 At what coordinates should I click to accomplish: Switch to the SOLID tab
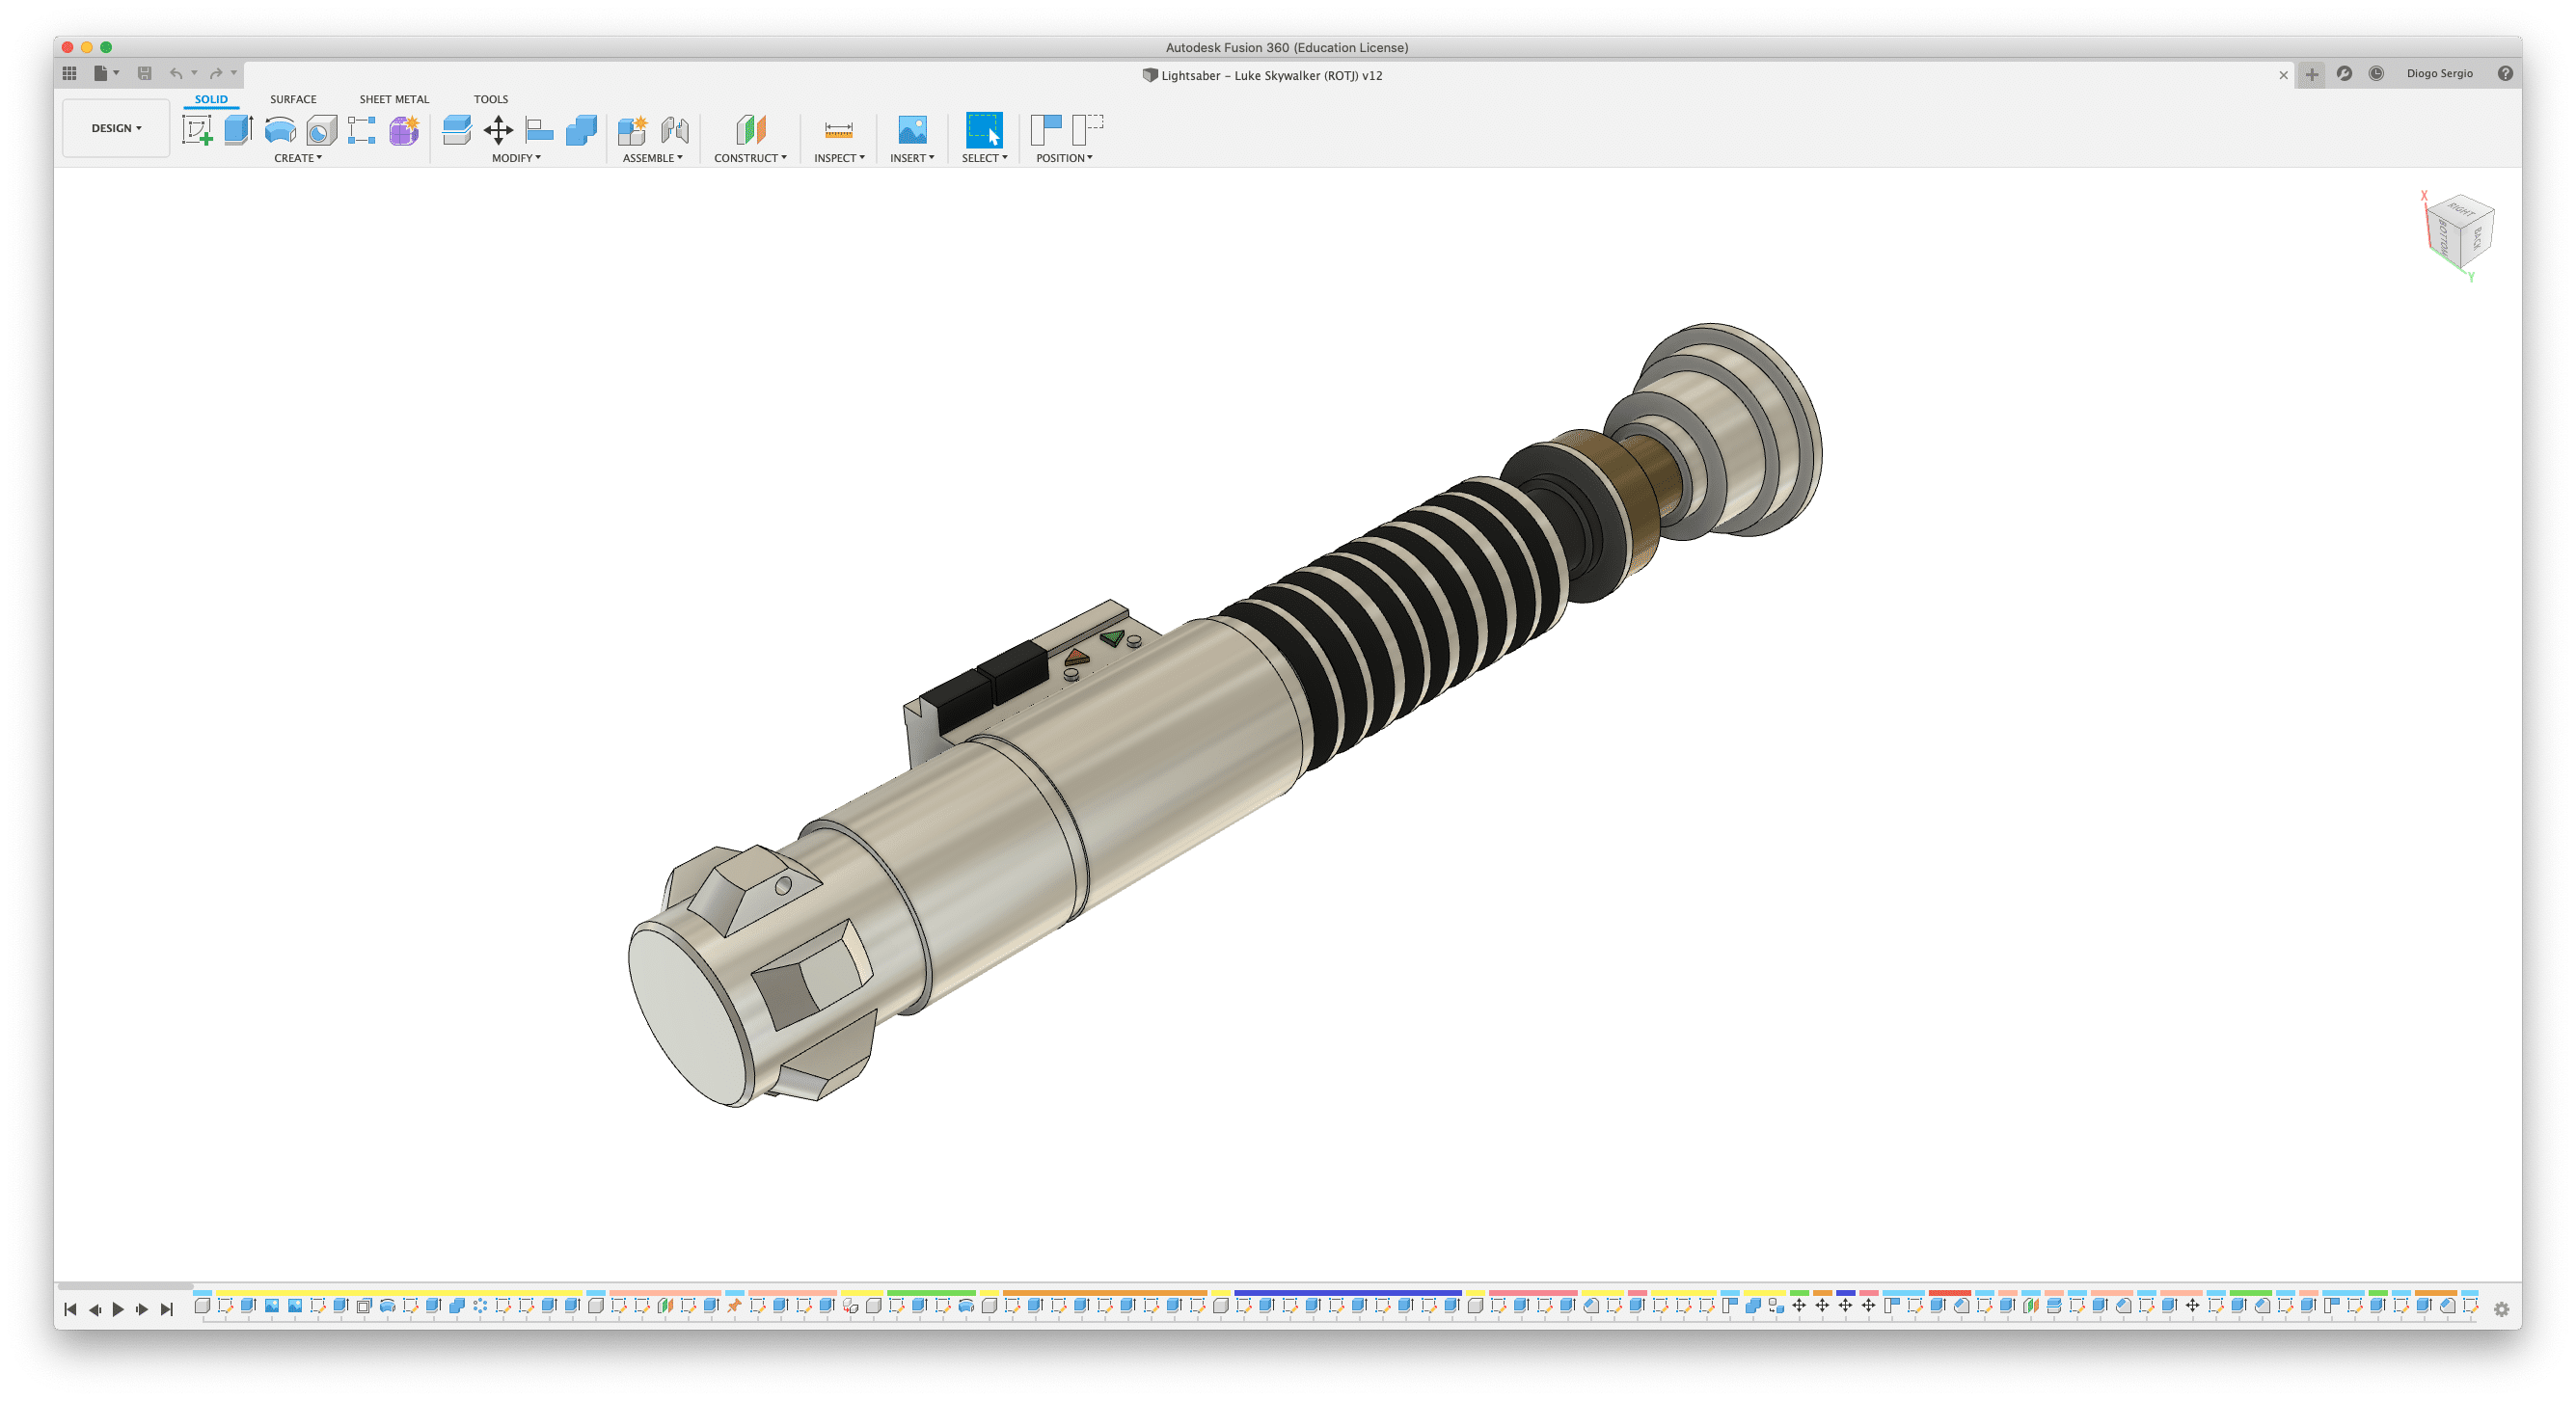211,99
